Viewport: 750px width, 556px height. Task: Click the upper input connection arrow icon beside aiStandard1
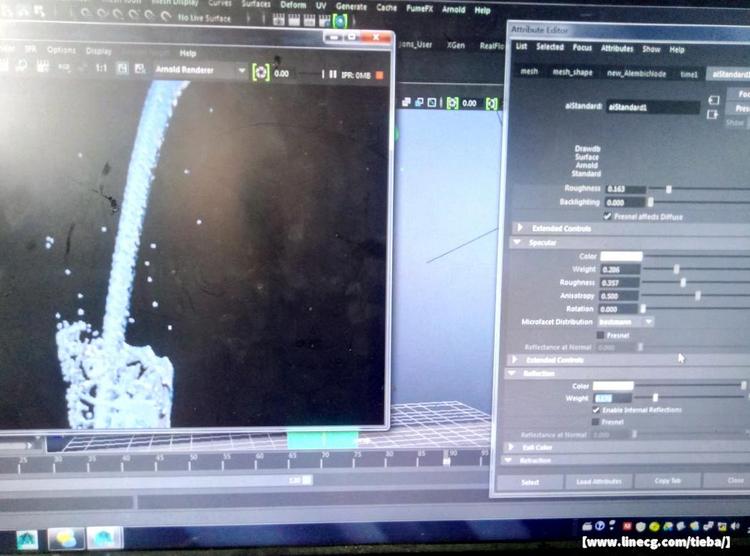[713, 100]
